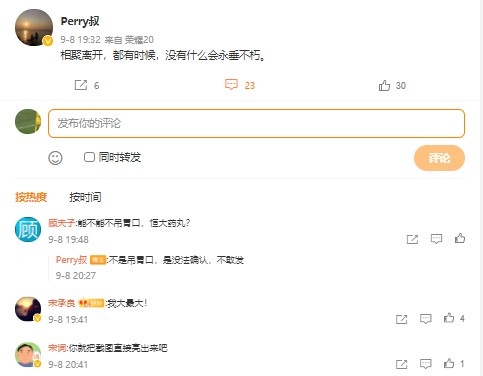Like Perry叔's post with the thumbs-up icon
The width and height of the screenshot is (483, 376).
pyautogui.click(x=384, y=85)
